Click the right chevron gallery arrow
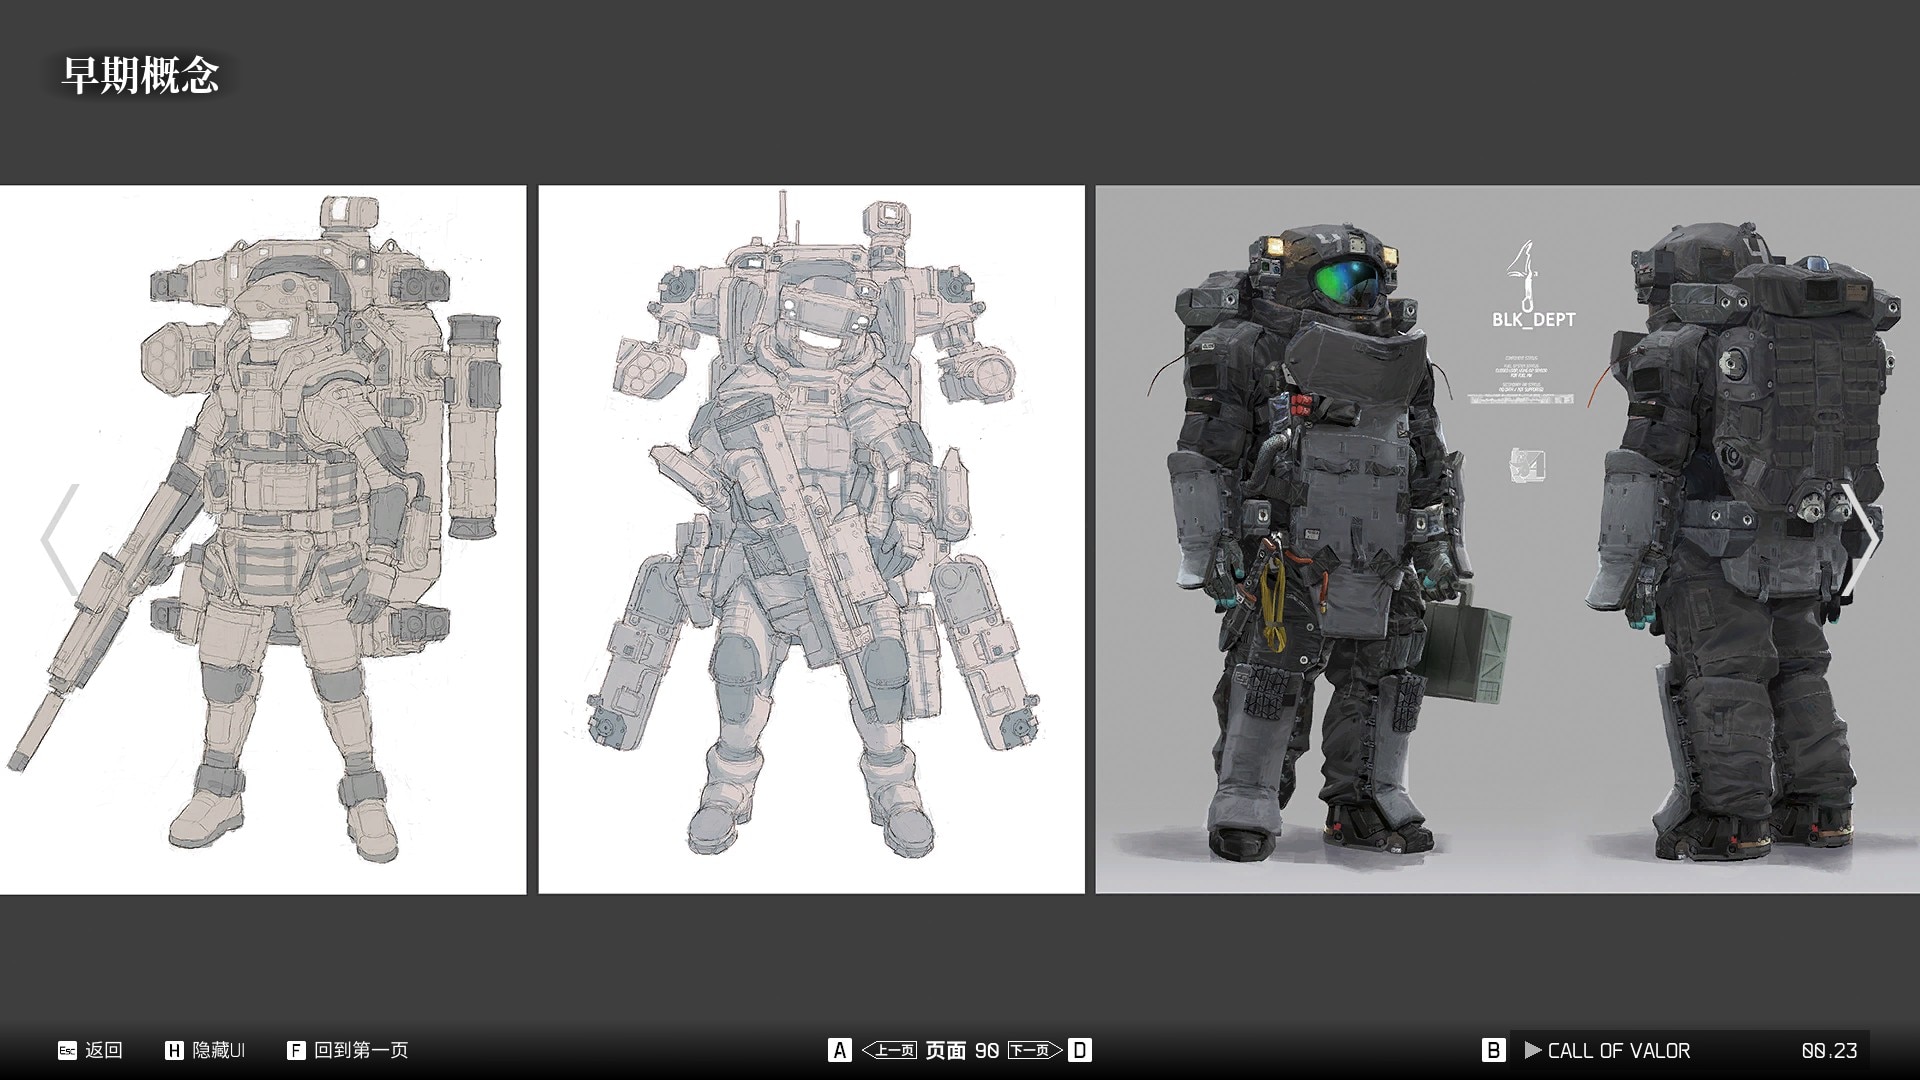The image size is (1920, 1080). (x=1862, y=541)
